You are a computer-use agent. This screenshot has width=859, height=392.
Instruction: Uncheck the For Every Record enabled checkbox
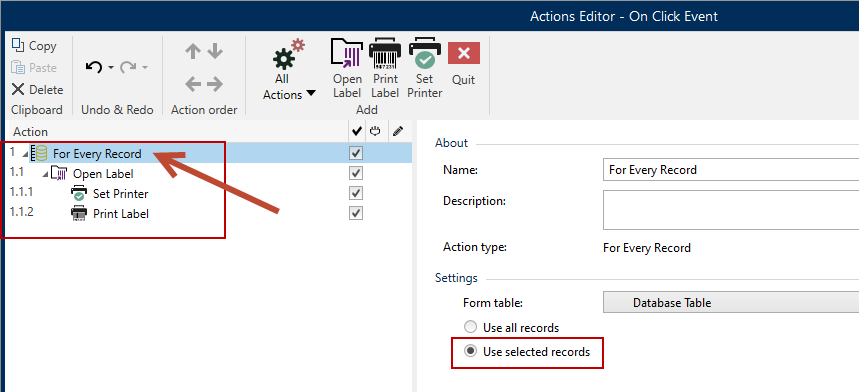pyautogui.click(x=356, y=154)
